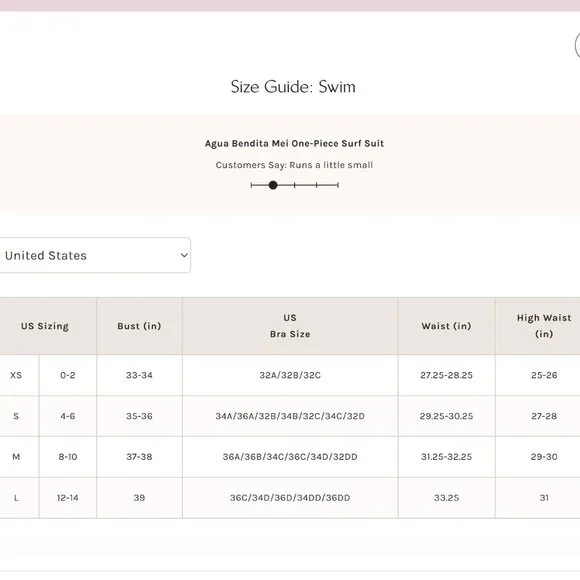
Task: Click the fit rating slider dot
Action: 273,185
